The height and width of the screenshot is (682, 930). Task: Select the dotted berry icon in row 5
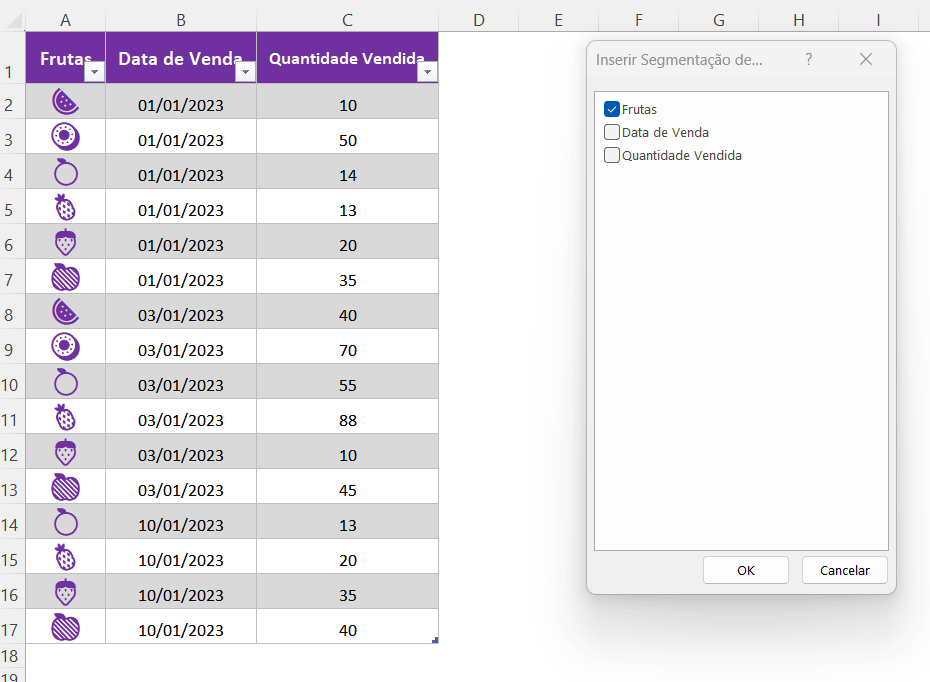65,208
